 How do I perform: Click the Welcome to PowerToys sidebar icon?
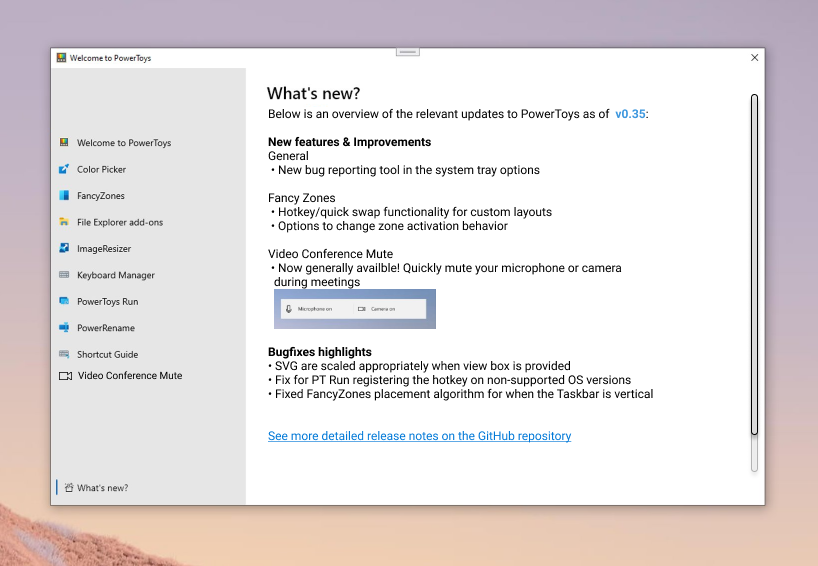tap(64, 143)
